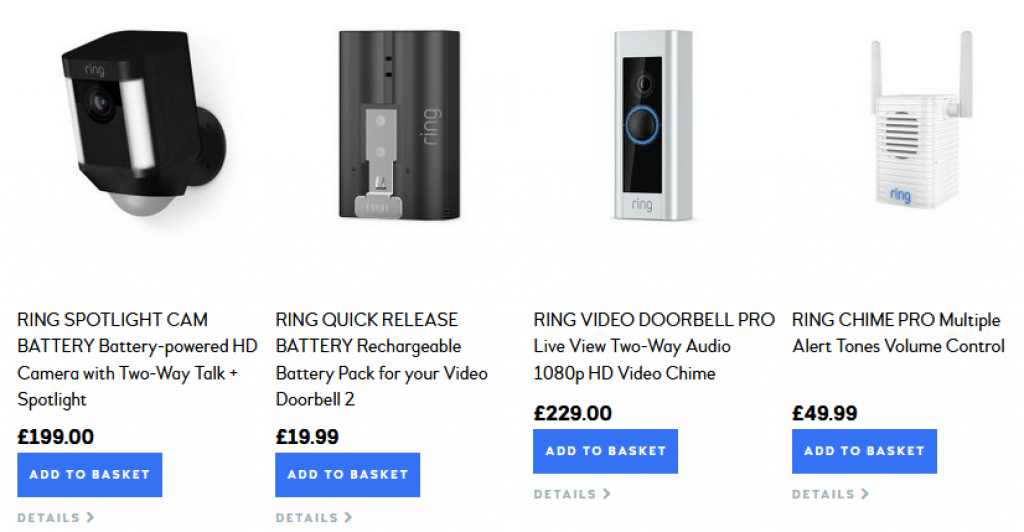
Task: Click the chevron beside Spotlight Cam details
Action: pos(90,518)
